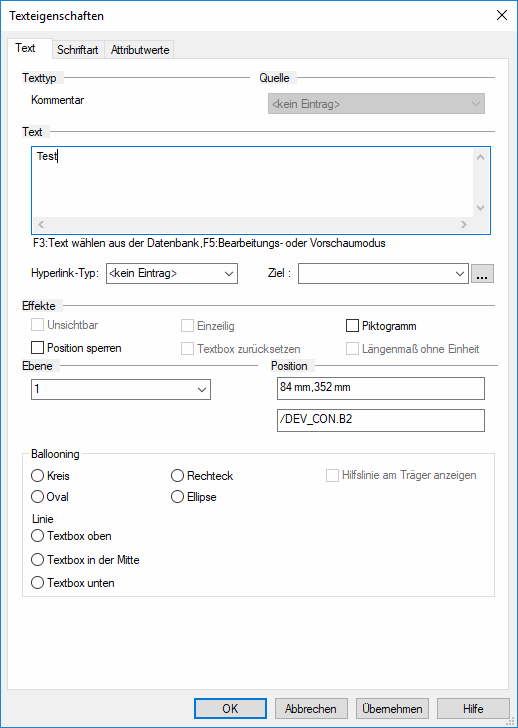Open the Ebene dropdown
The image size is (518, 728).
point(121,389)
